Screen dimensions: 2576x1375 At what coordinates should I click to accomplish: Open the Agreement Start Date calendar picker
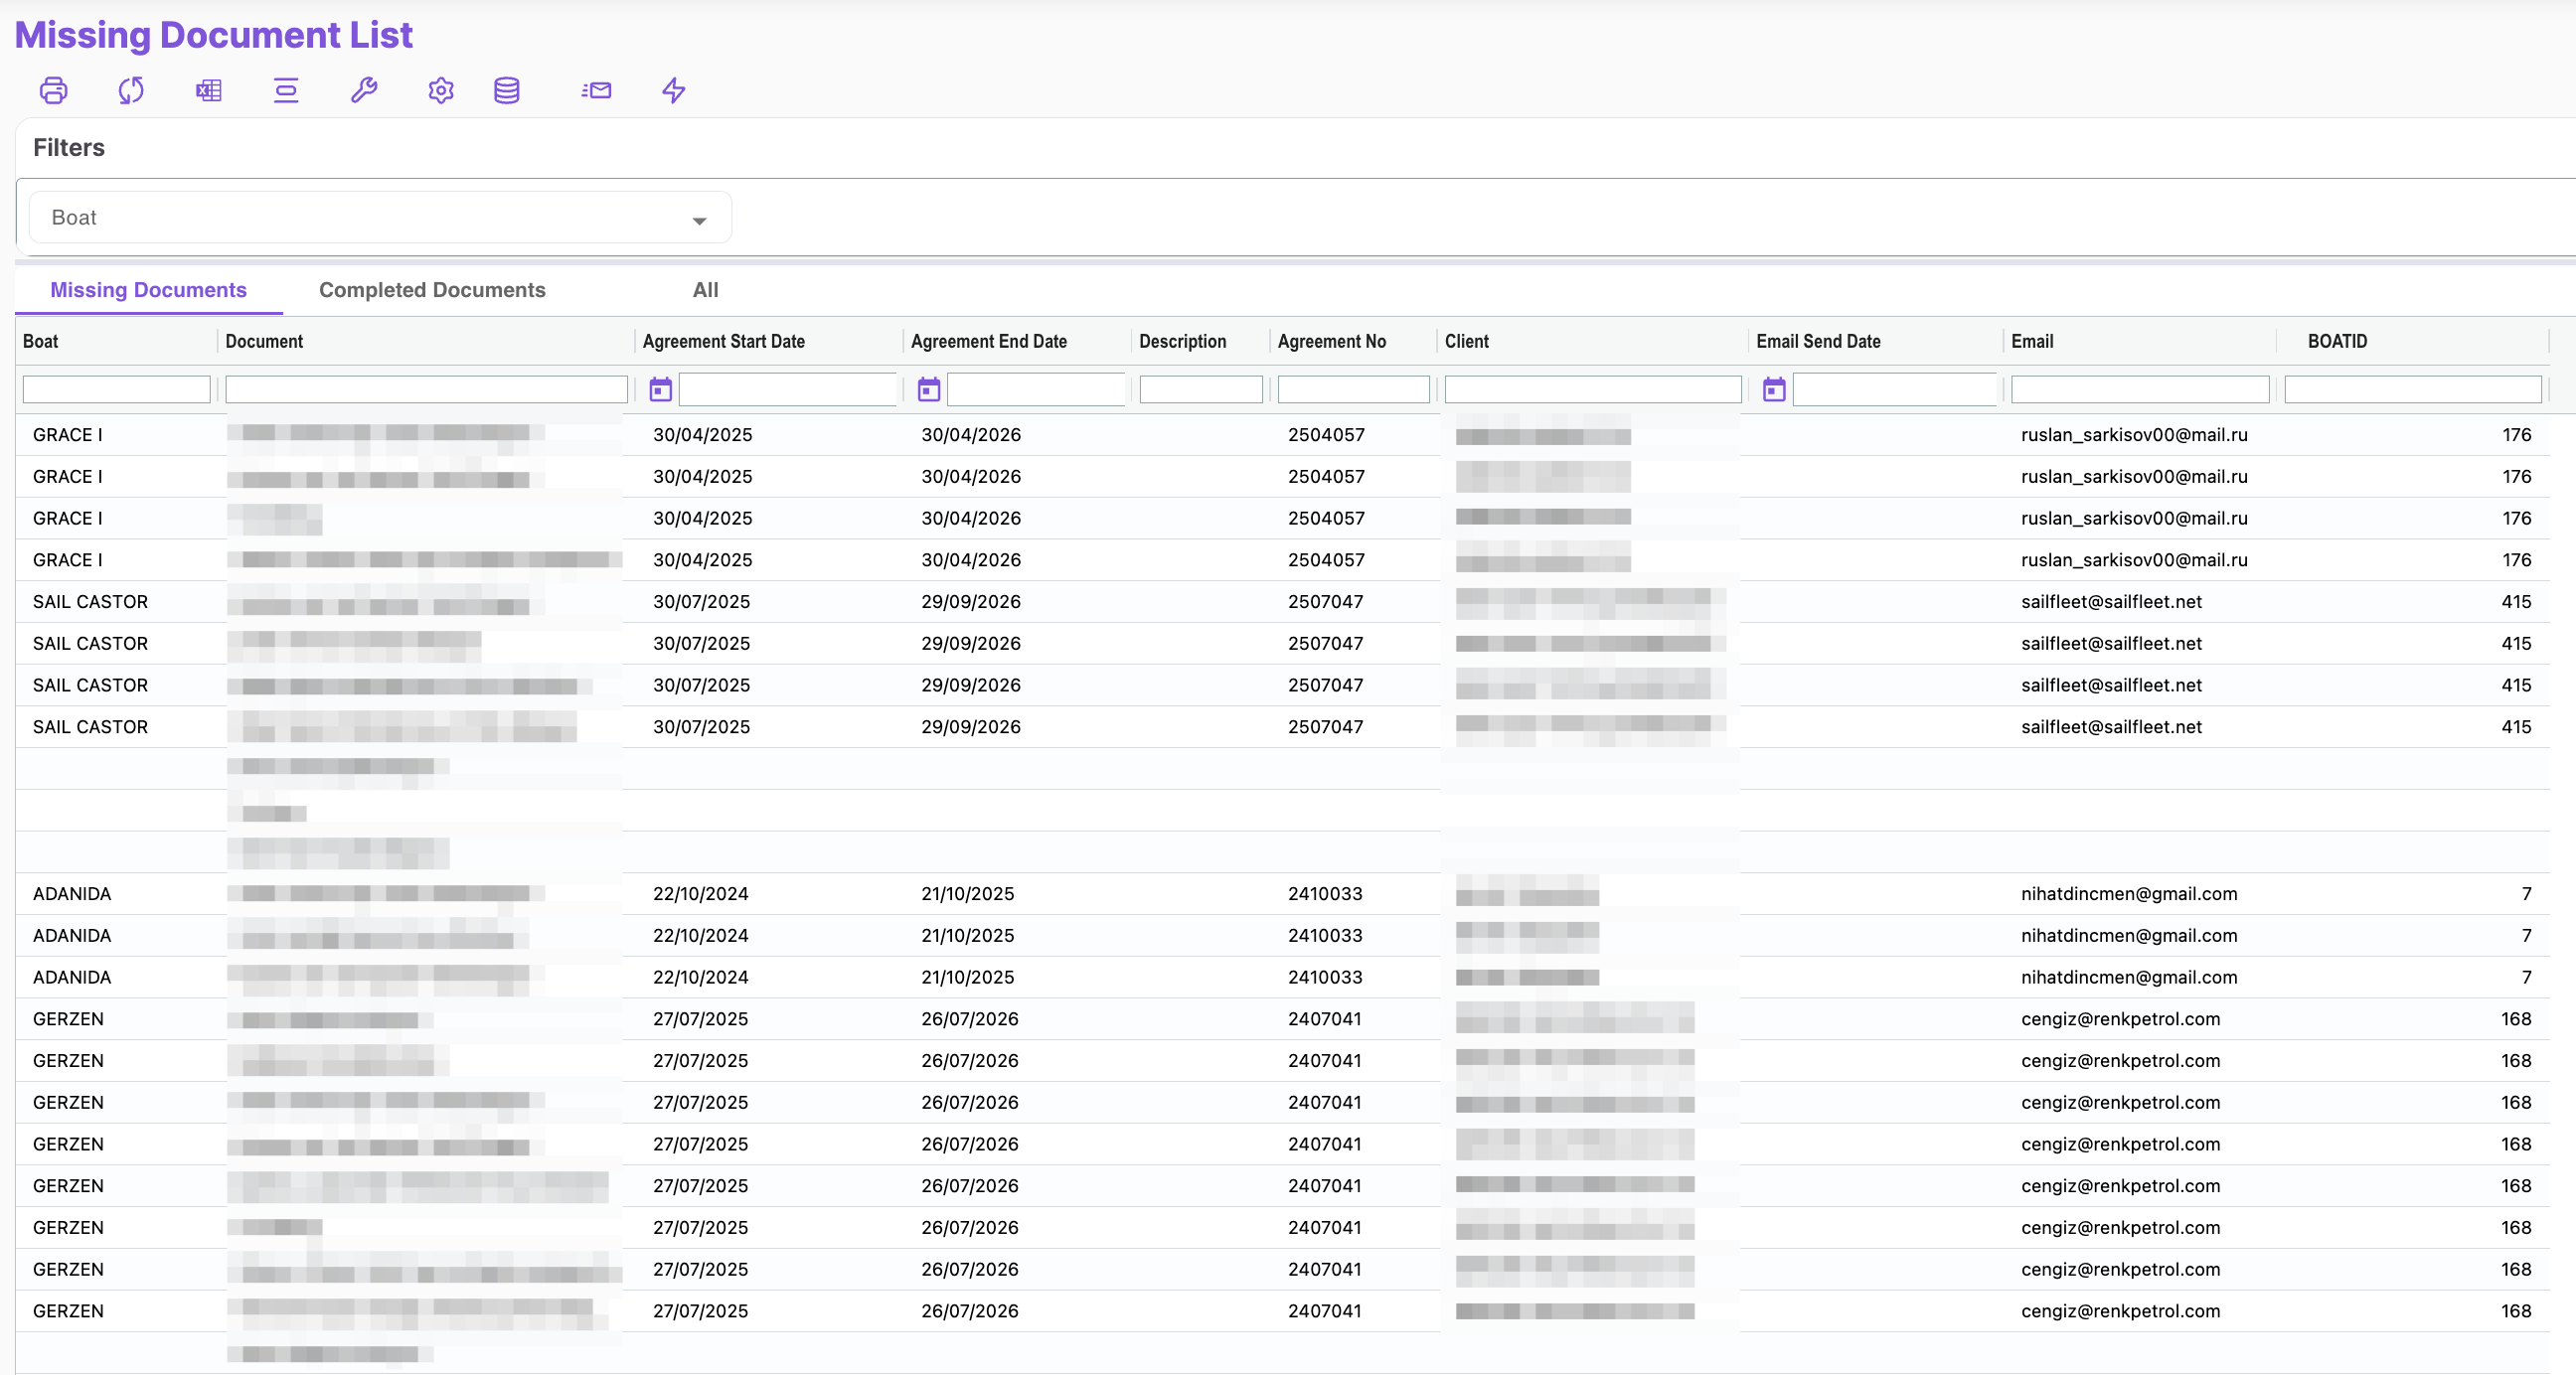point(661,390)
